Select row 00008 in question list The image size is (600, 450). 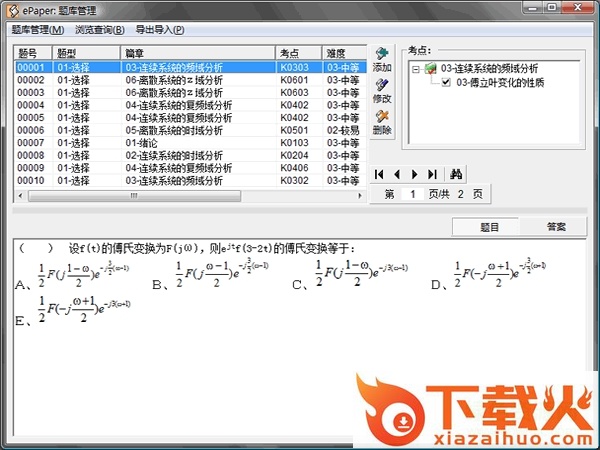click(x=190, y=155)
